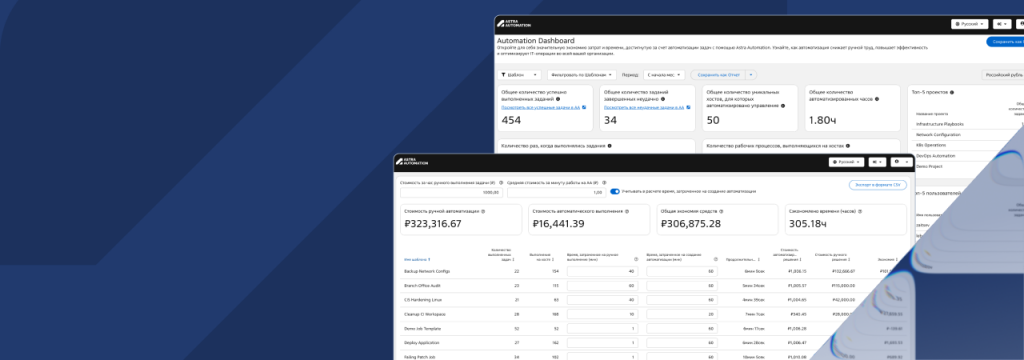Open period dropdown showing С начала мес
Screen dimensions: 1024x360
click(x=664, y=75)
